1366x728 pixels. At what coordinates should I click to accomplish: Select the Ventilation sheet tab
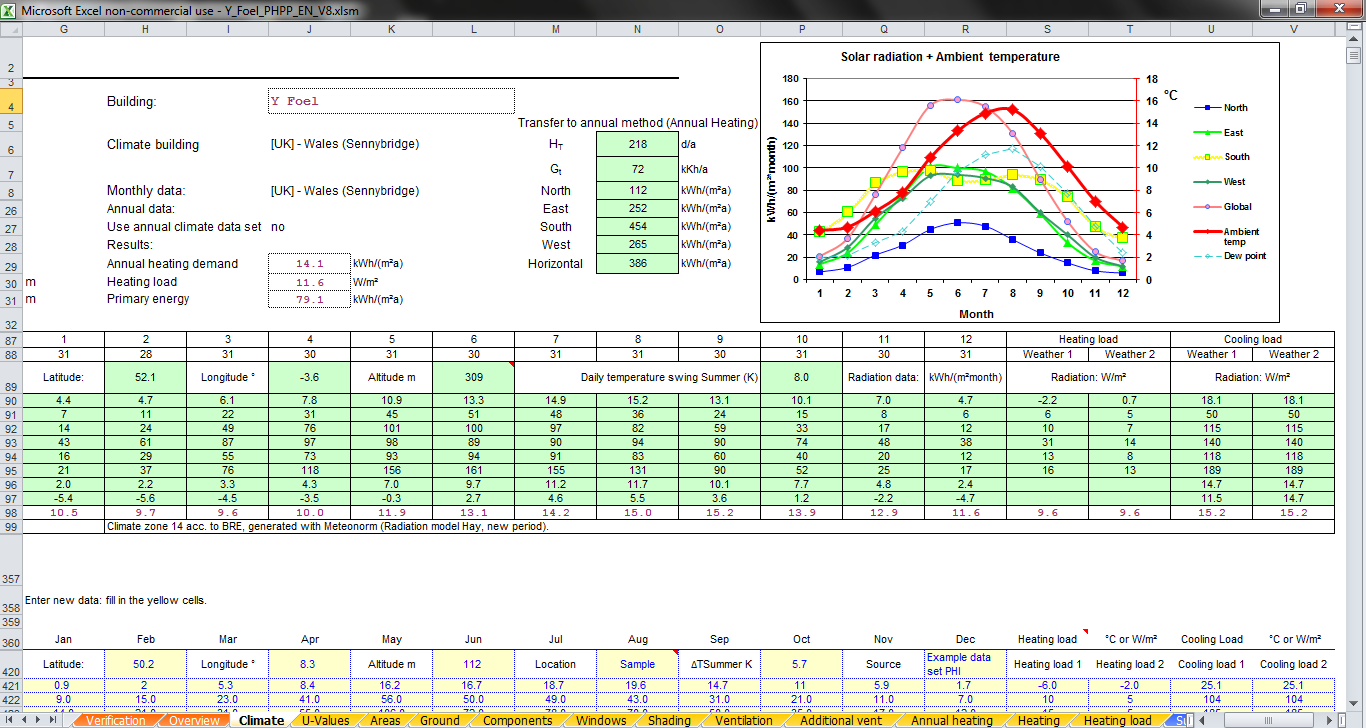coord(743,720)
